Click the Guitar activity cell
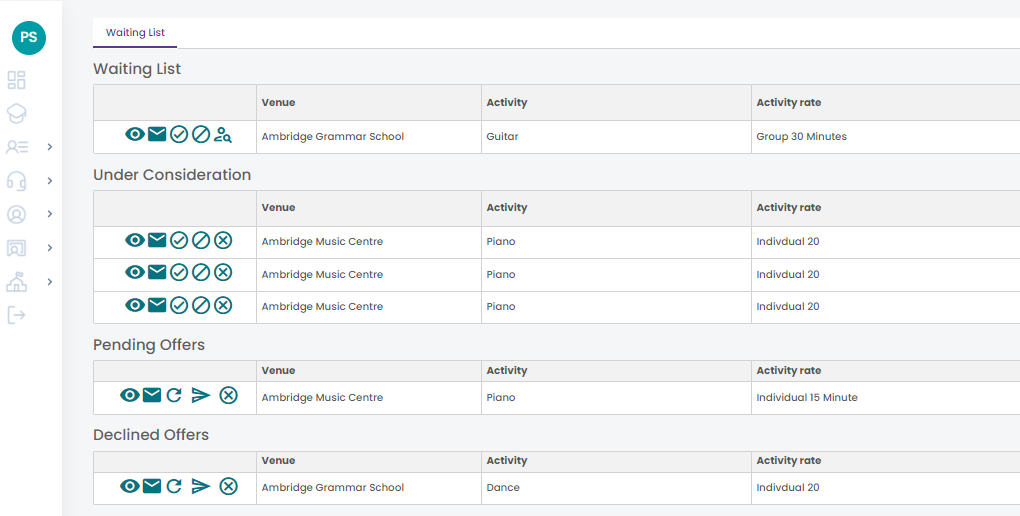The image size is (1020, 516). click(616, 137)
